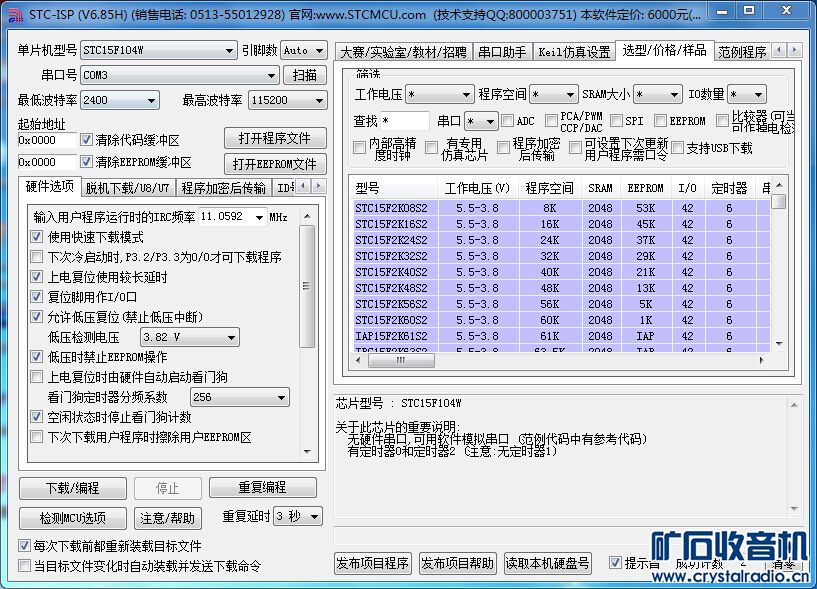Click 注意/帮助 button

168,518
